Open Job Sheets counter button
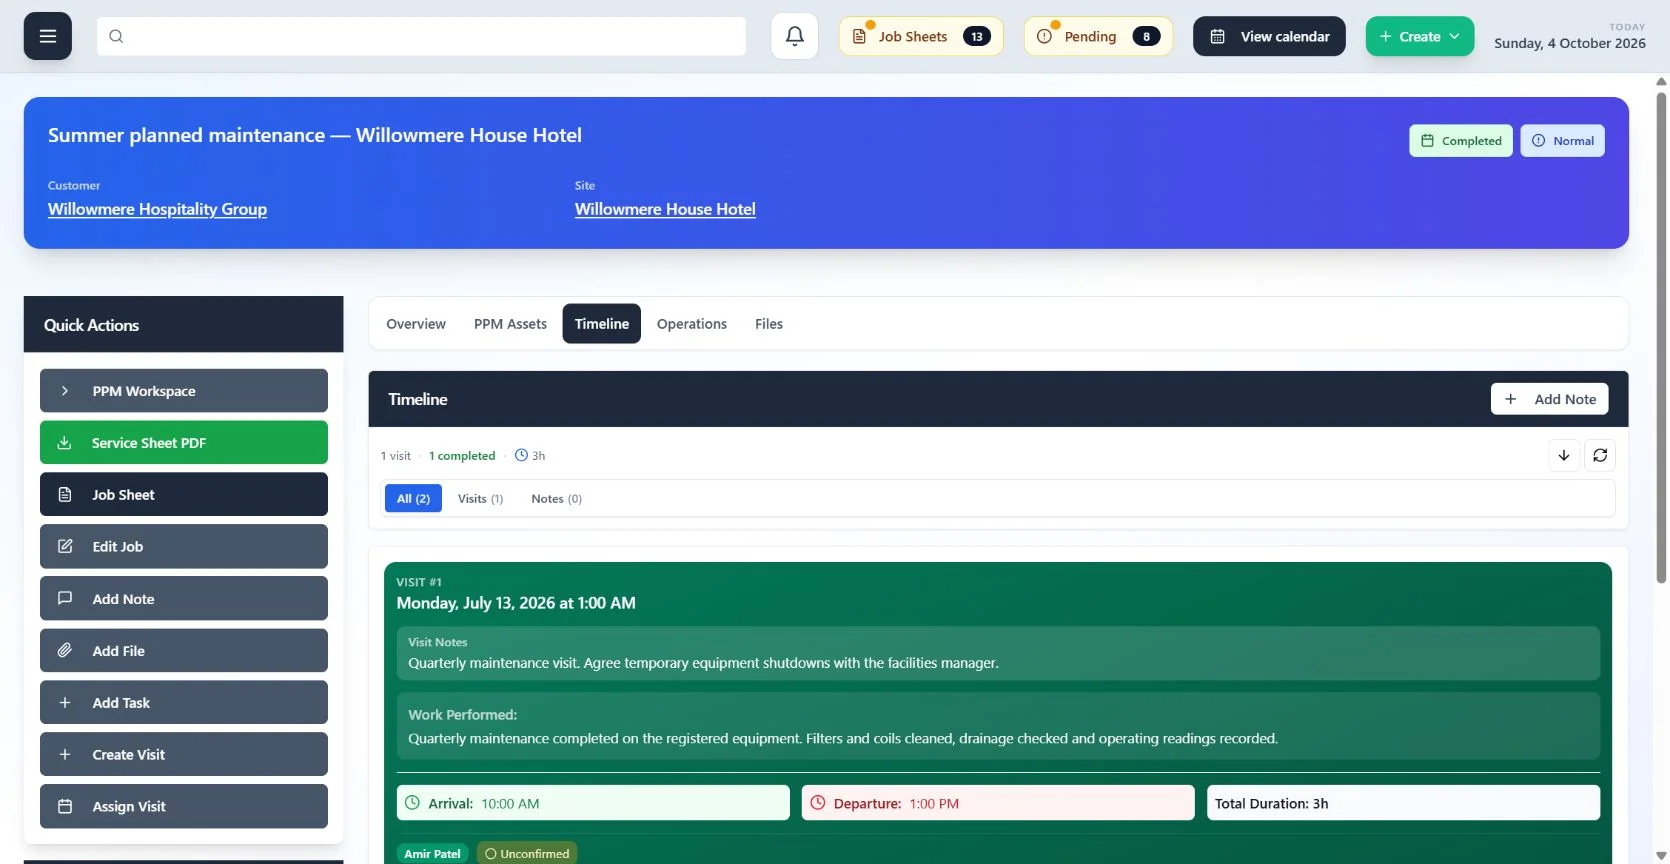Screen dimensions: 1670x864 (x=921, y=36)
